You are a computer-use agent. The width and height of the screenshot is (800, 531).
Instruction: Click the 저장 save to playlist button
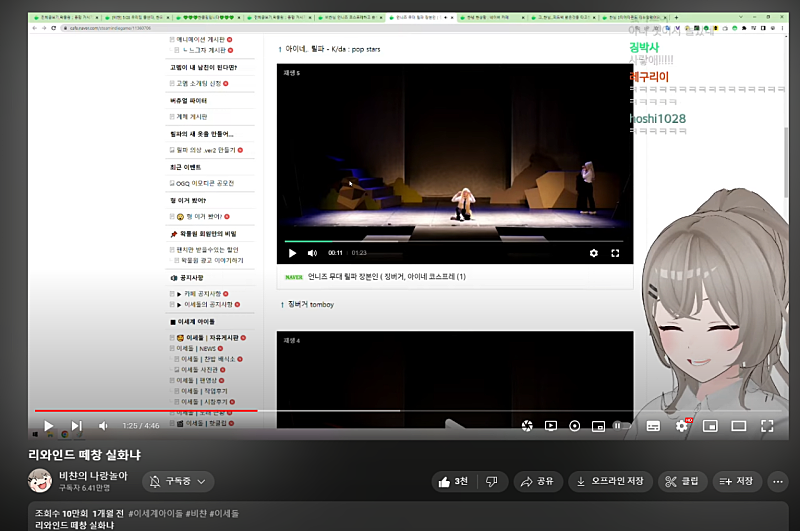click(x=737, y=481)
